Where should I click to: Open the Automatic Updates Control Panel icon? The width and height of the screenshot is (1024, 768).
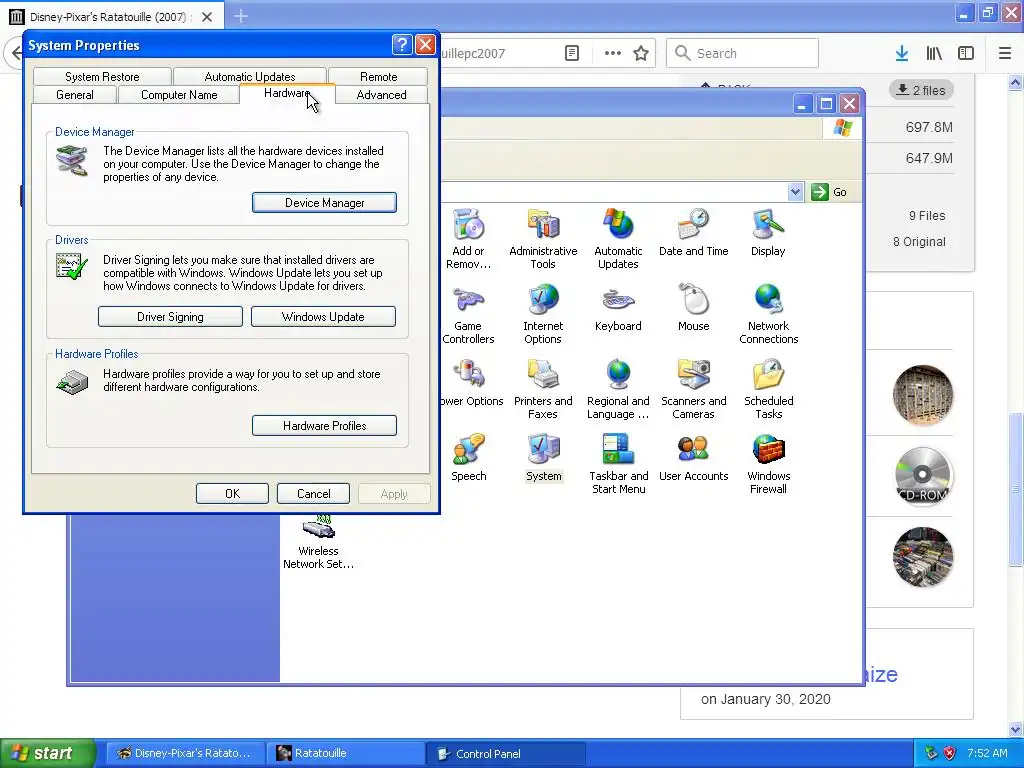618,238
